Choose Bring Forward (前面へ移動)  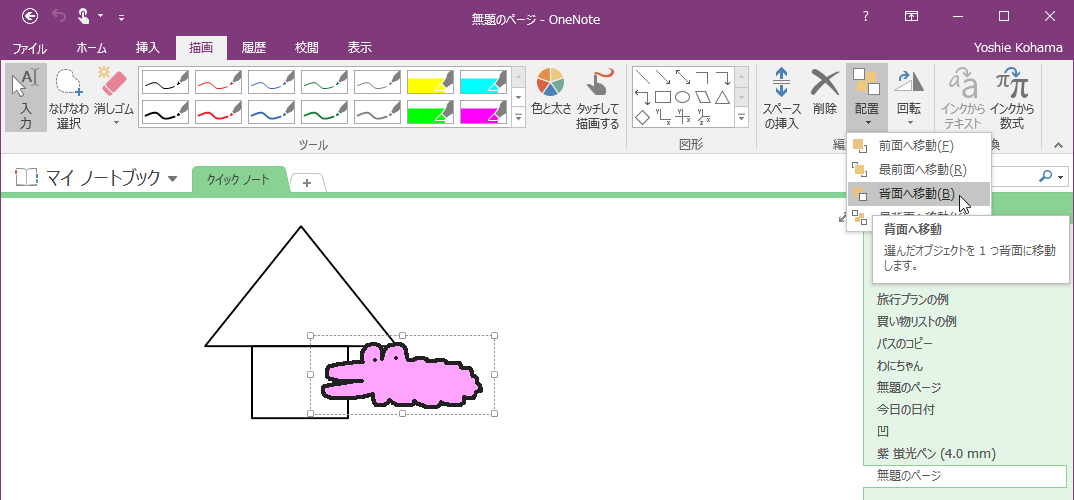coord(919,146)
